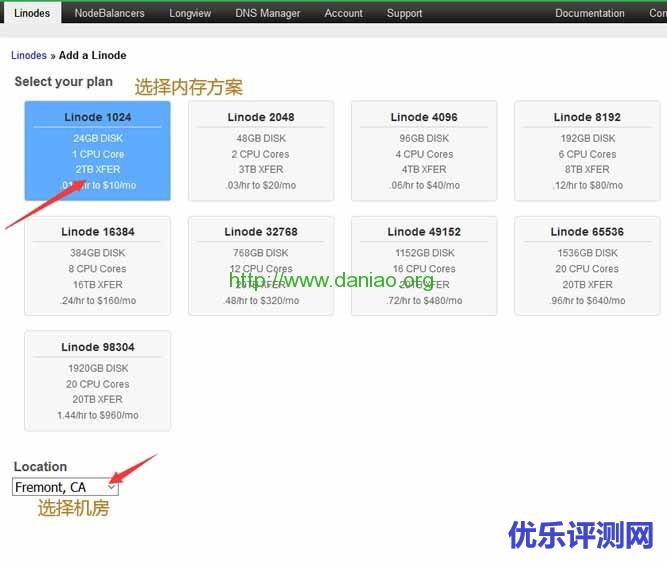
Task: Click the '4 CPU Cores' text
Action: [x=424, y=154]
